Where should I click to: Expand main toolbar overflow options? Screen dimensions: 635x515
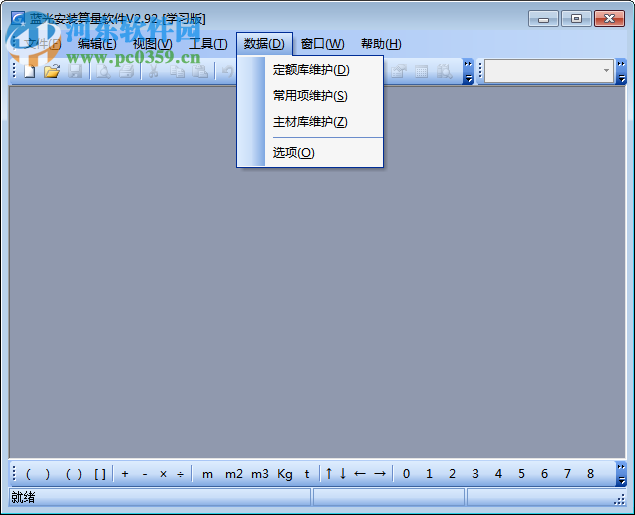point(468,71)
